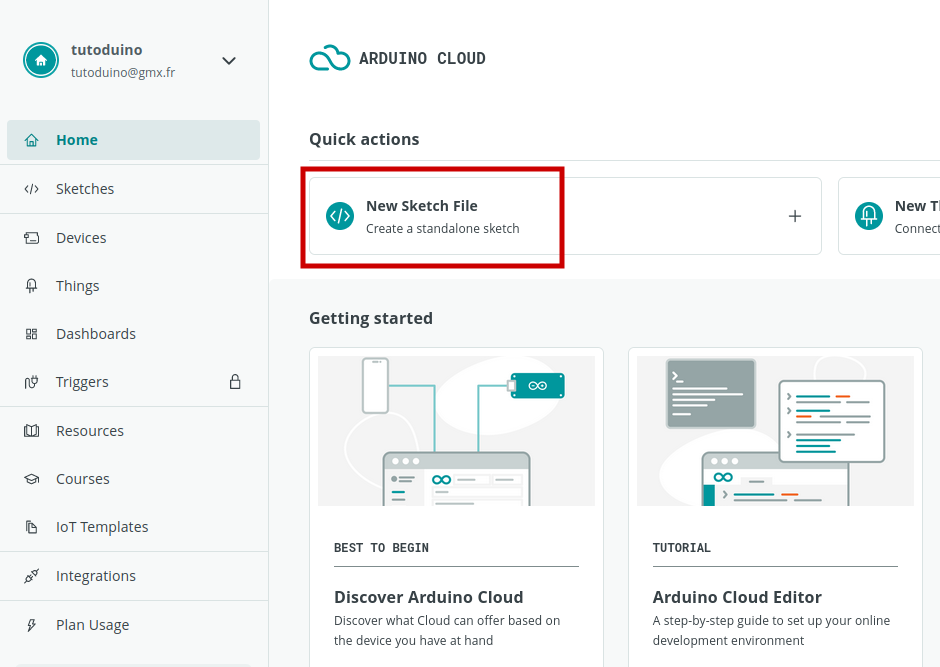Click the Things LED icon in sidebar

[x=31, y=286]
